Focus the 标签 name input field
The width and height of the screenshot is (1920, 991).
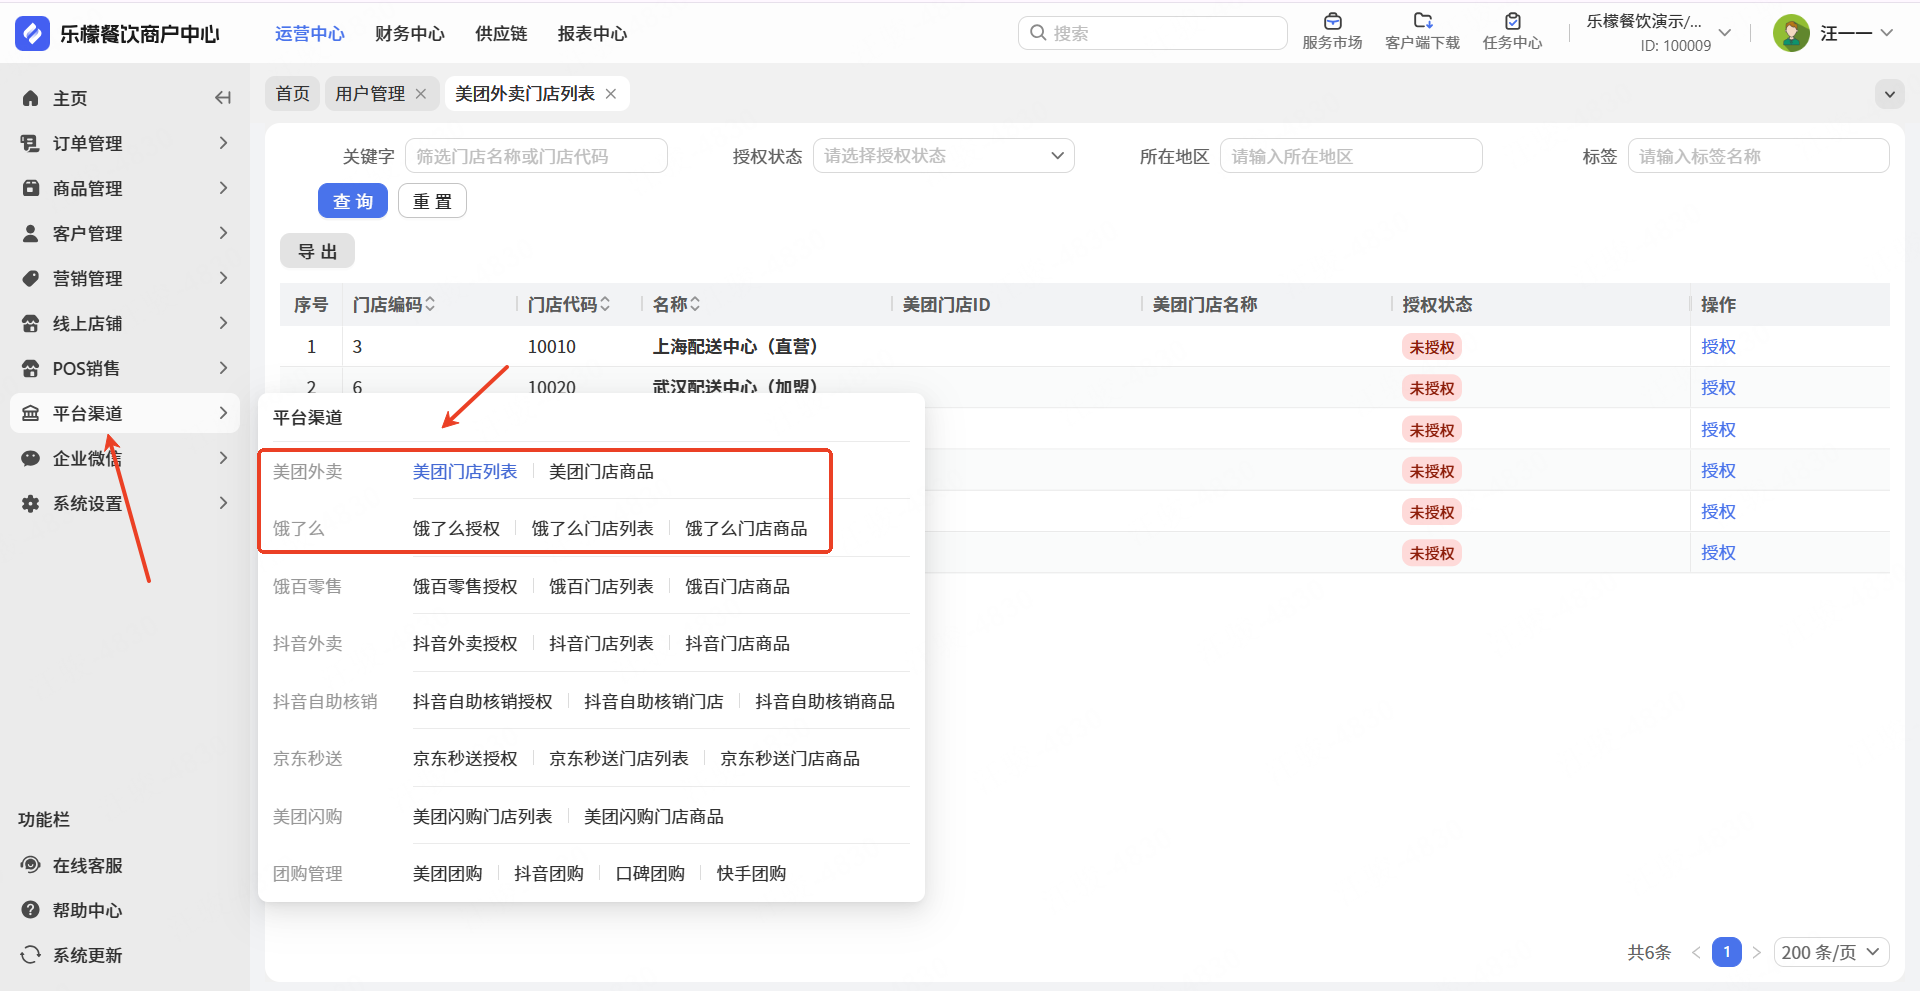pyautogui.click(x=1759, y=156)
